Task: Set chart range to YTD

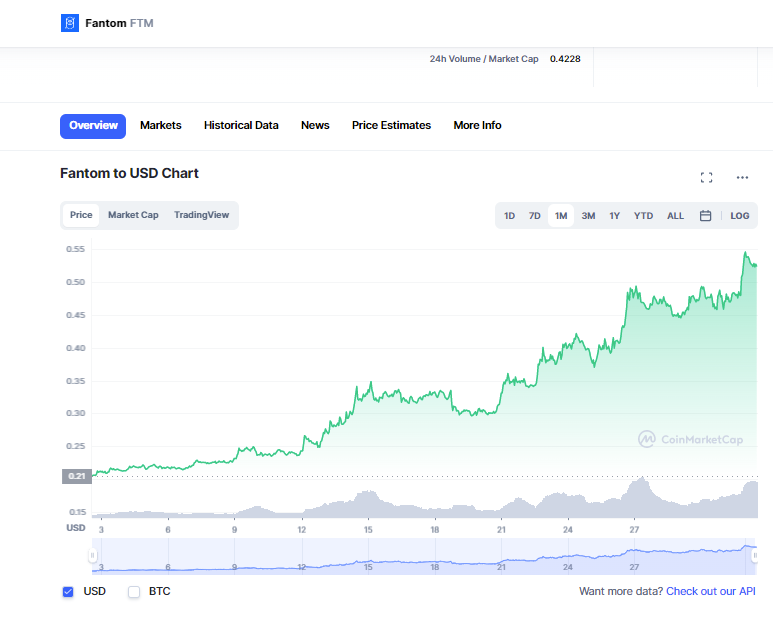Action: click(x=643, y=216)
